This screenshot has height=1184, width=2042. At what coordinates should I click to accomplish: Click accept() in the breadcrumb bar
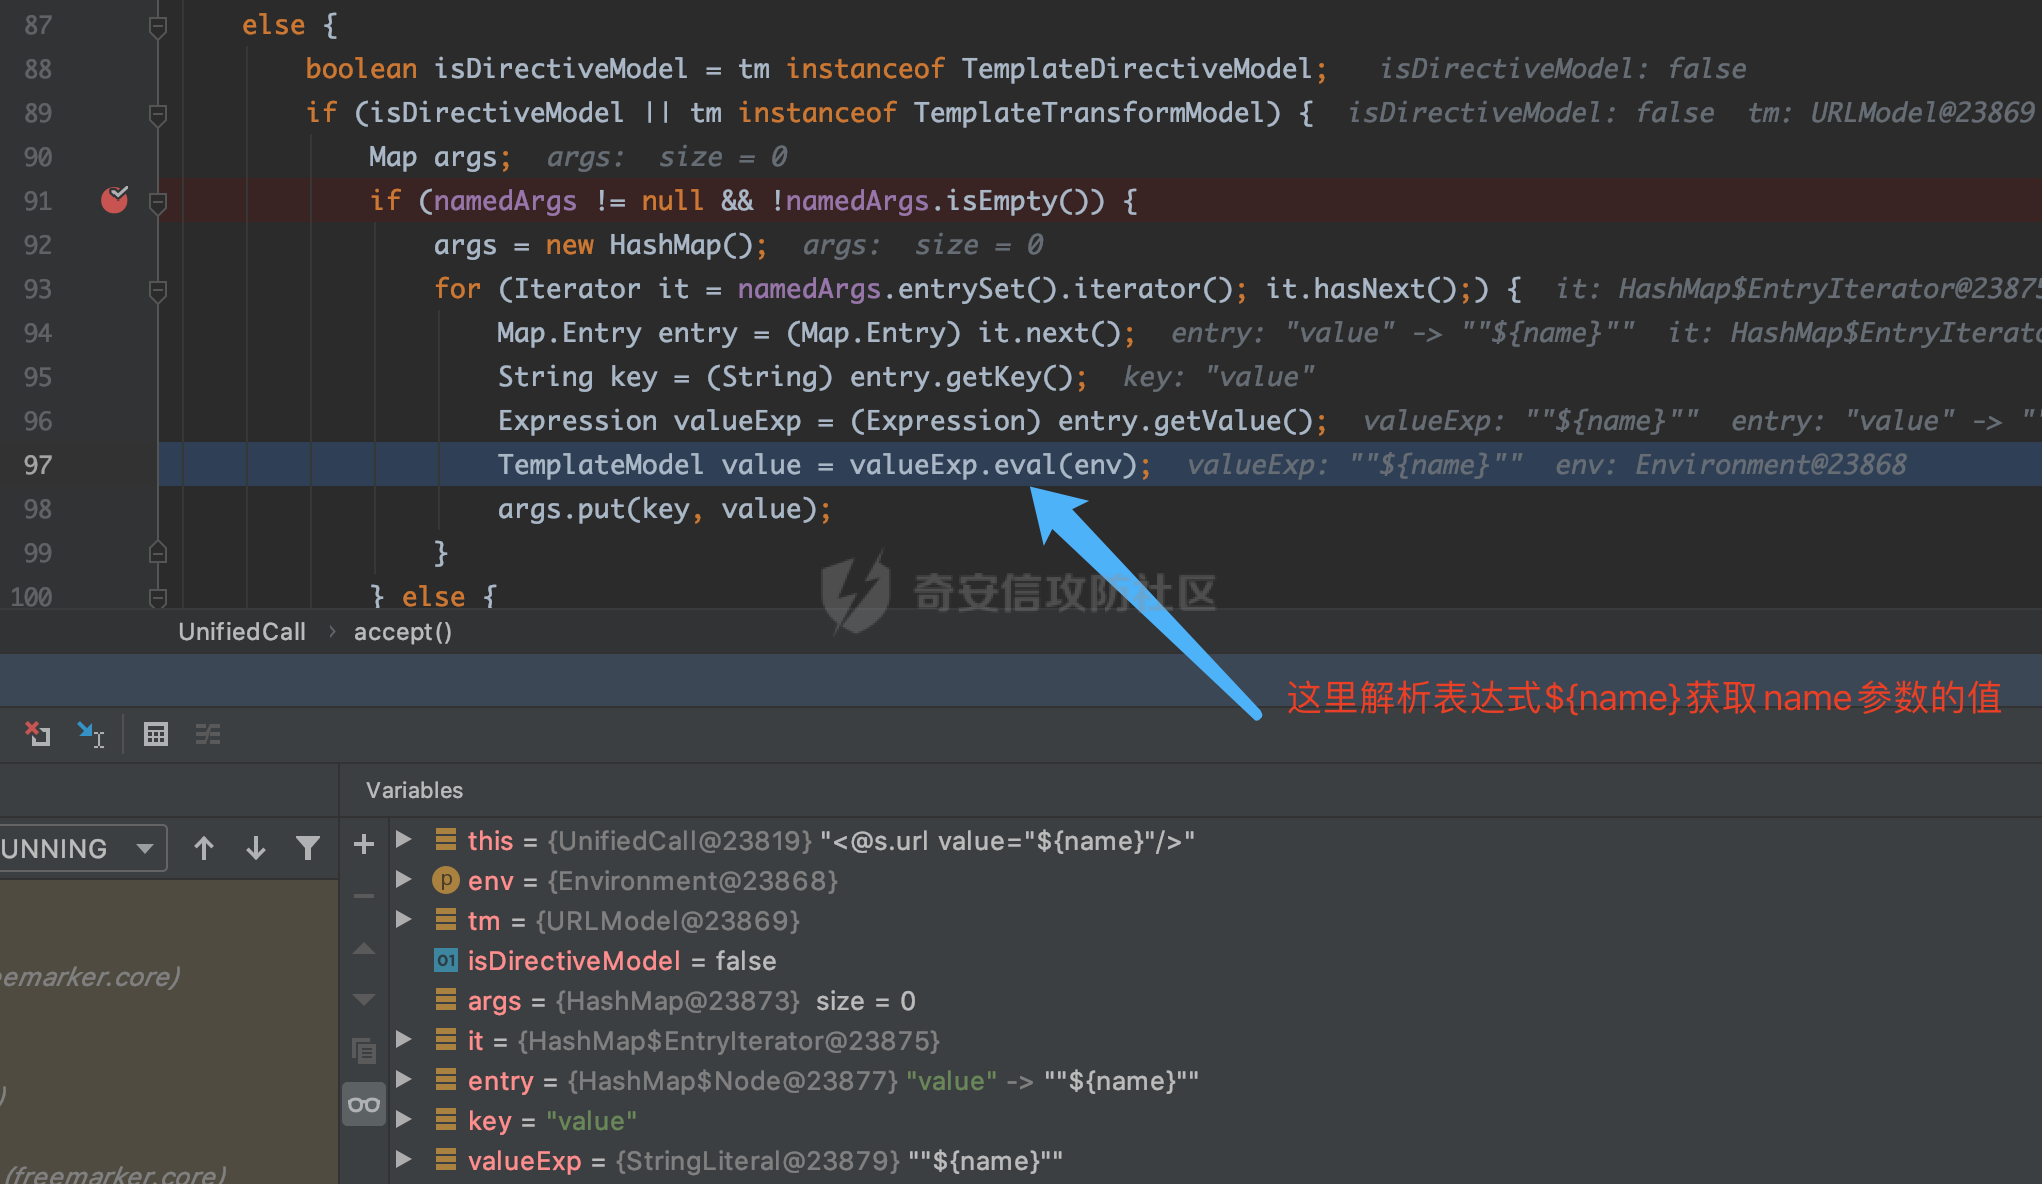tap(403, 632)
